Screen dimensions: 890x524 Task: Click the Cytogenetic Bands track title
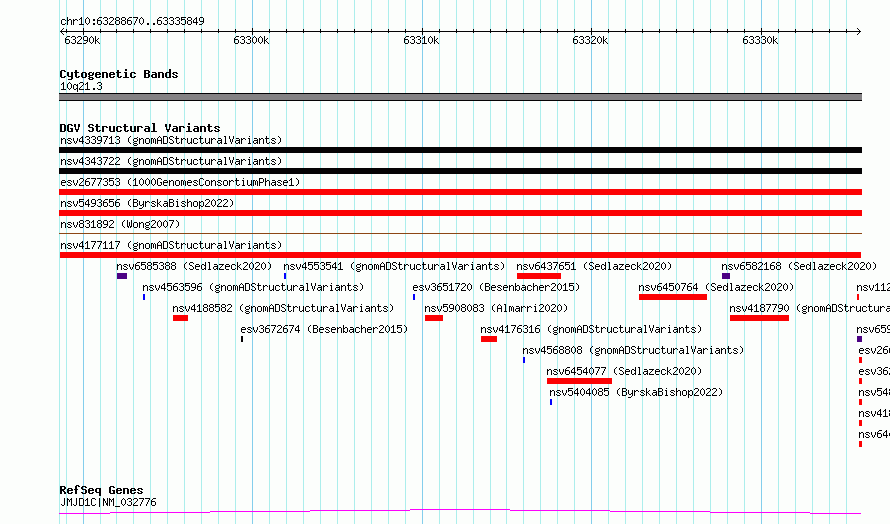(x=119, y=74)
